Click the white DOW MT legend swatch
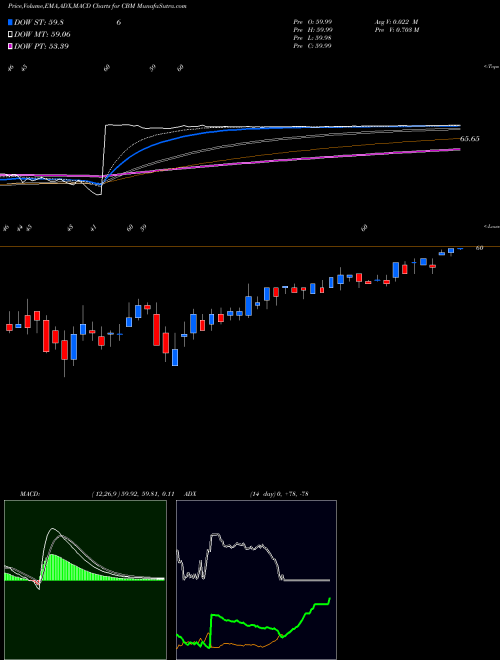The width and height of the screenshot is (500, 660). pos(11,34)
